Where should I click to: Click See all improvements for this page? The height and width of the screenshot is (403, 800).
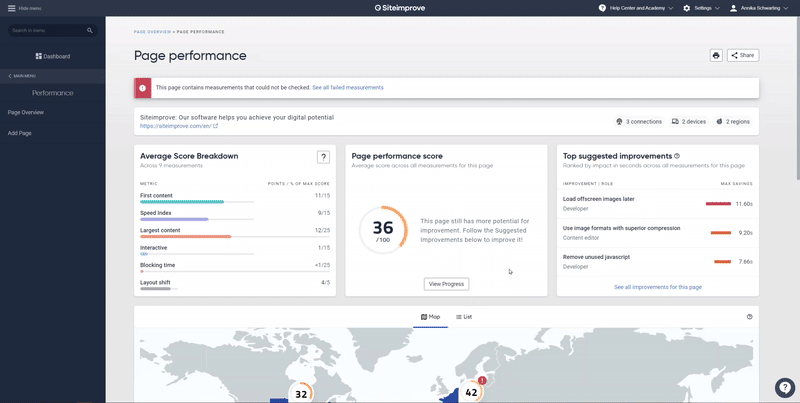(658, 287)
